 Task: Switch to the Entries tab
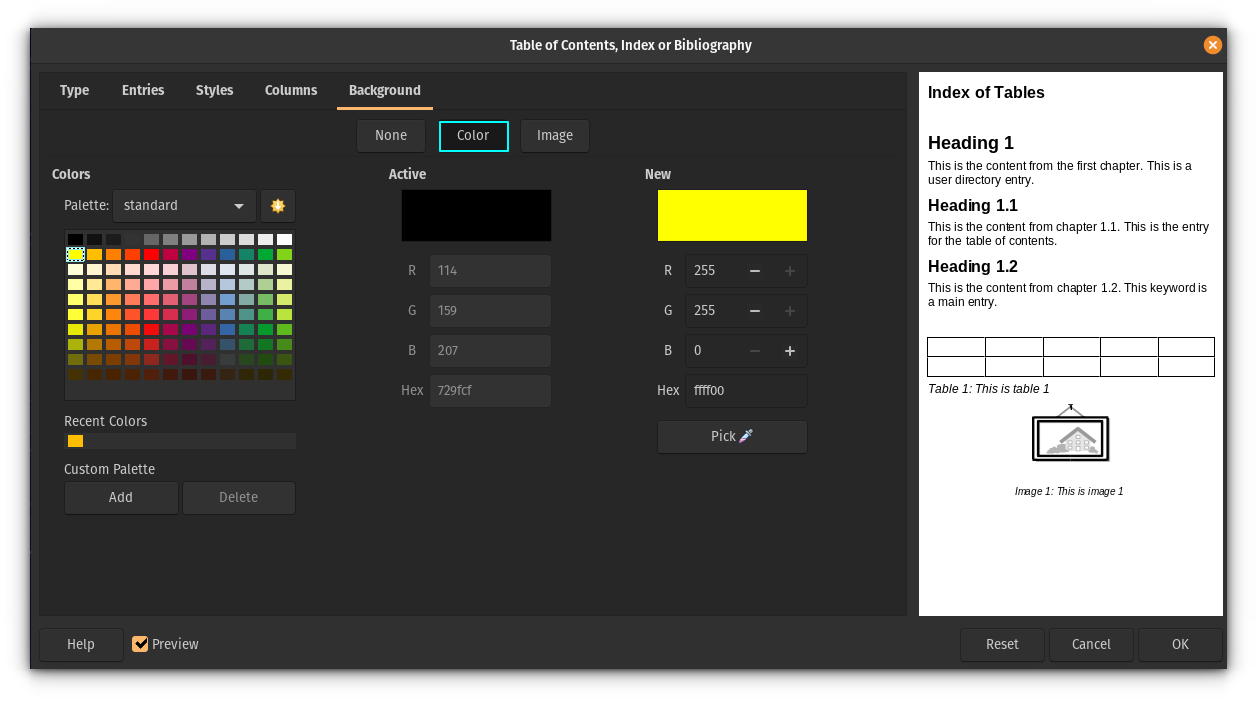[x=143, y=90]
